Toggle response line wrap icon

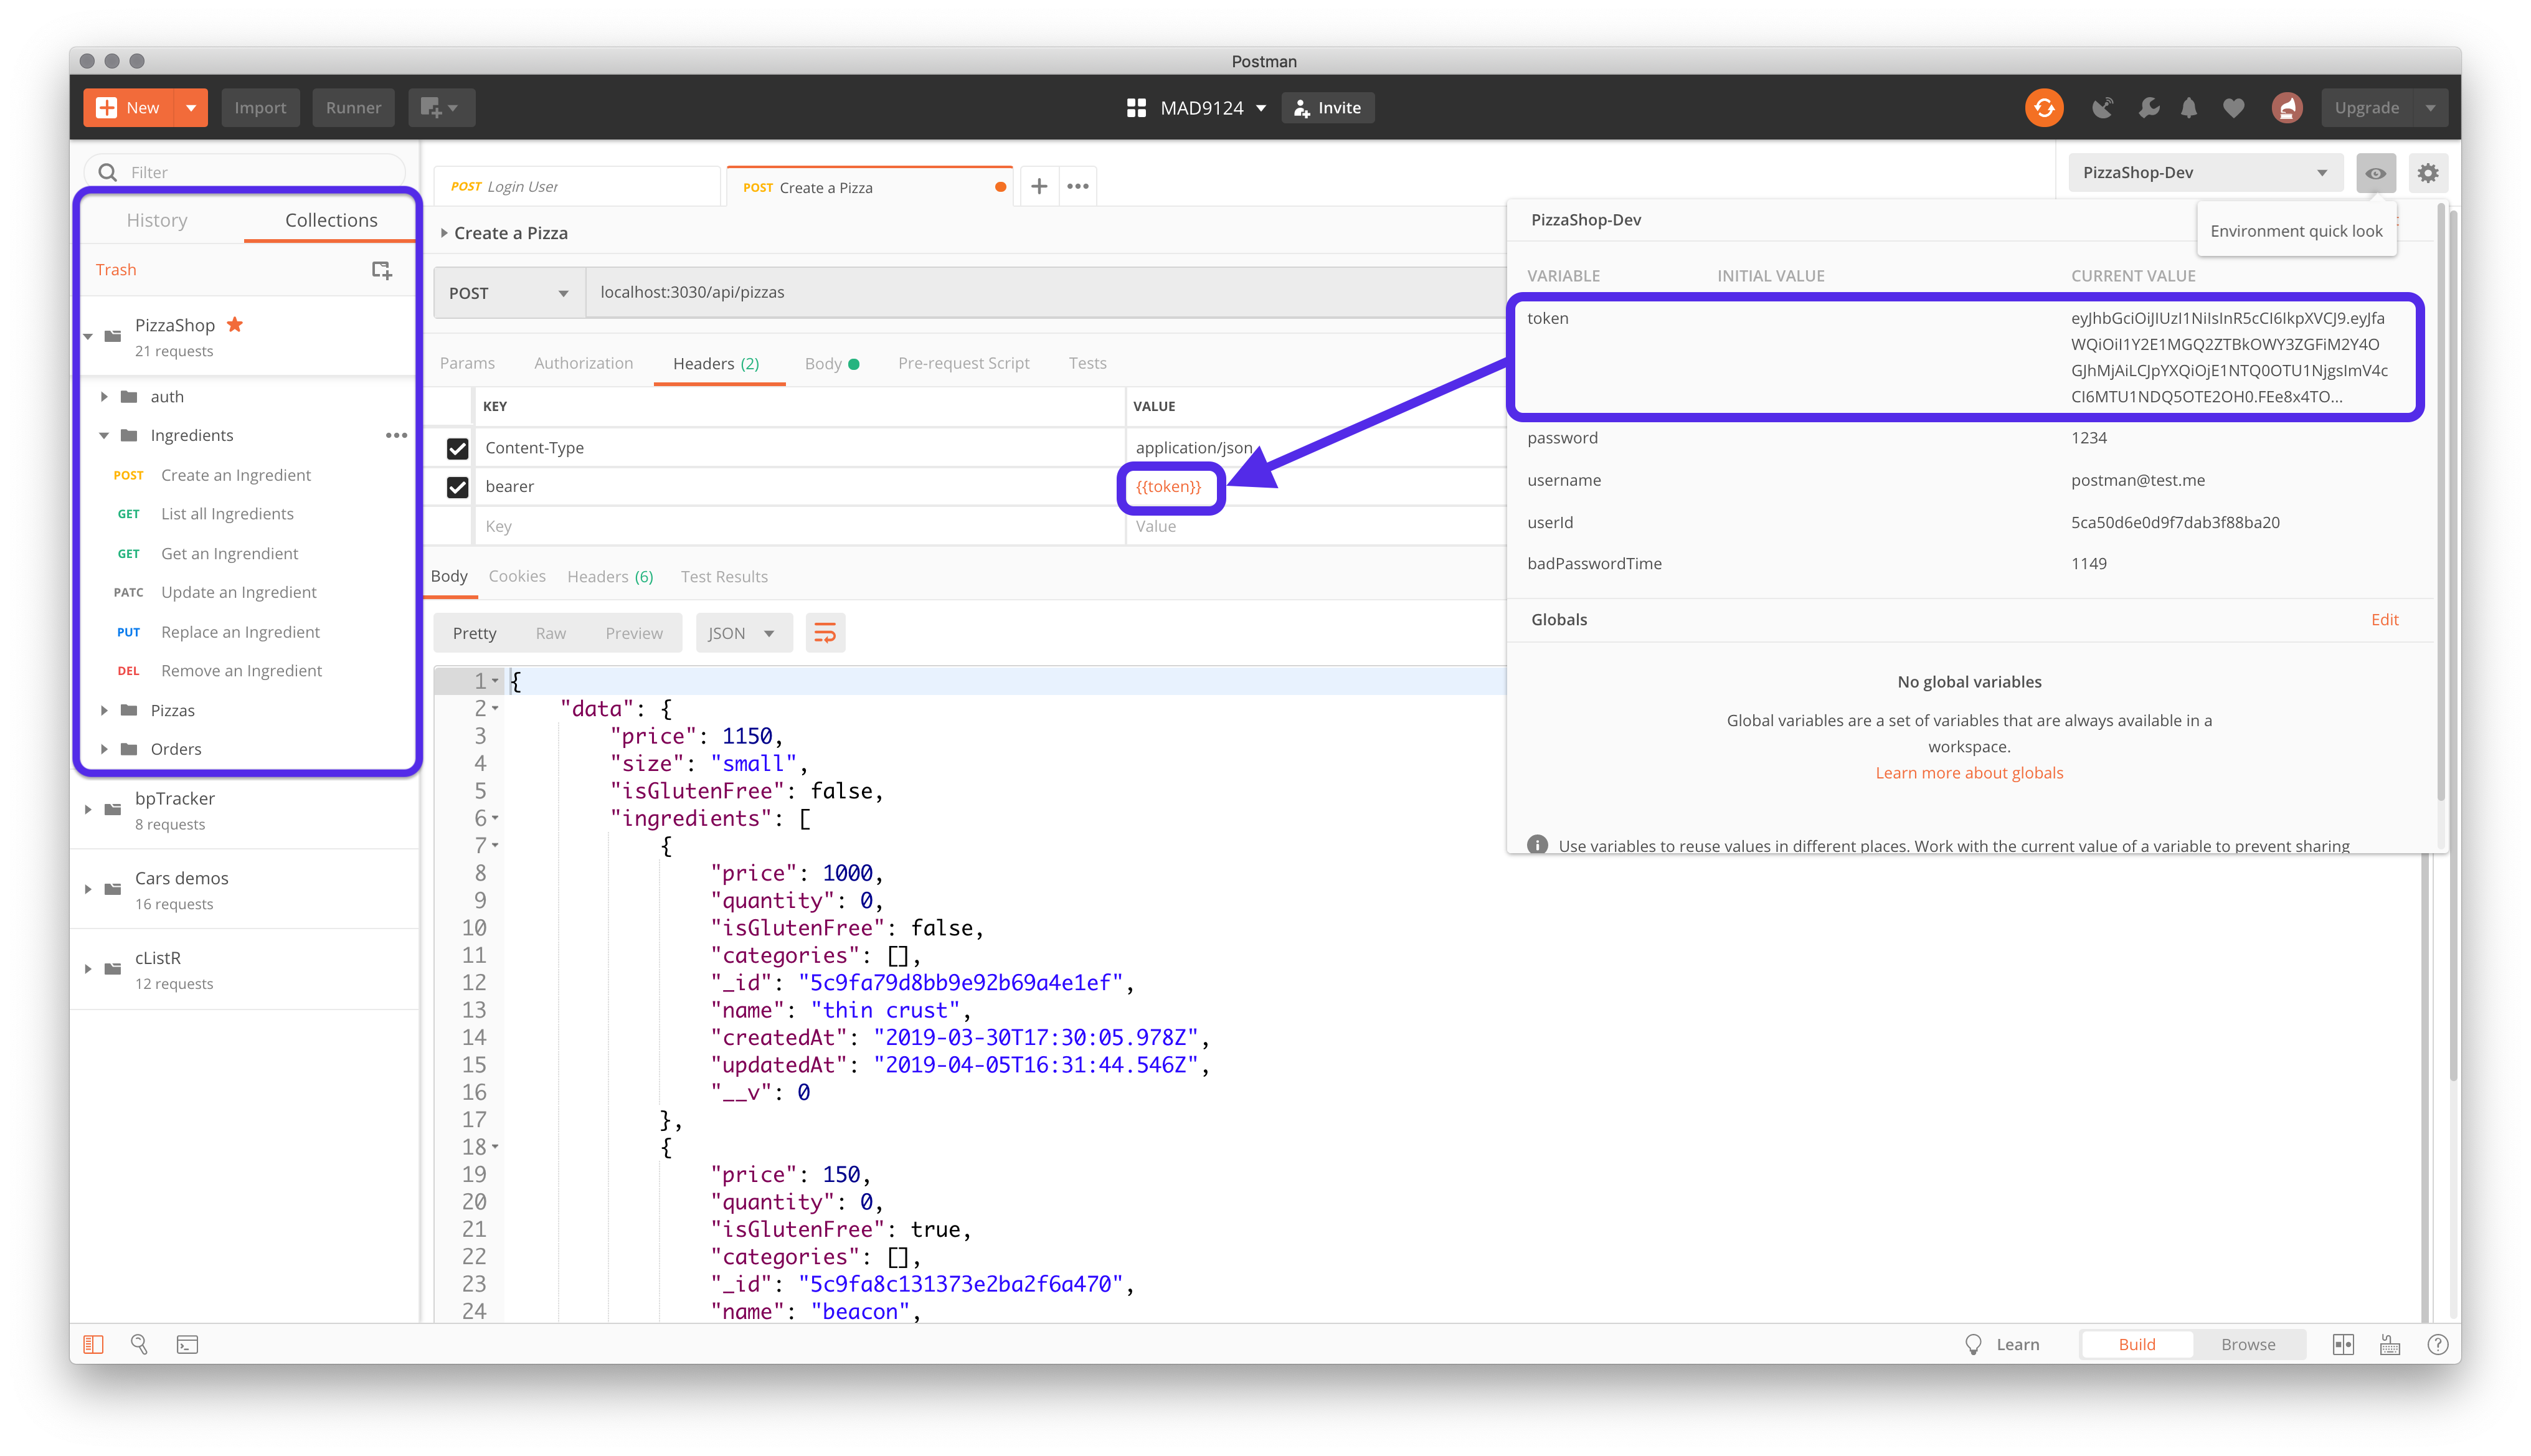pos(825,633)
